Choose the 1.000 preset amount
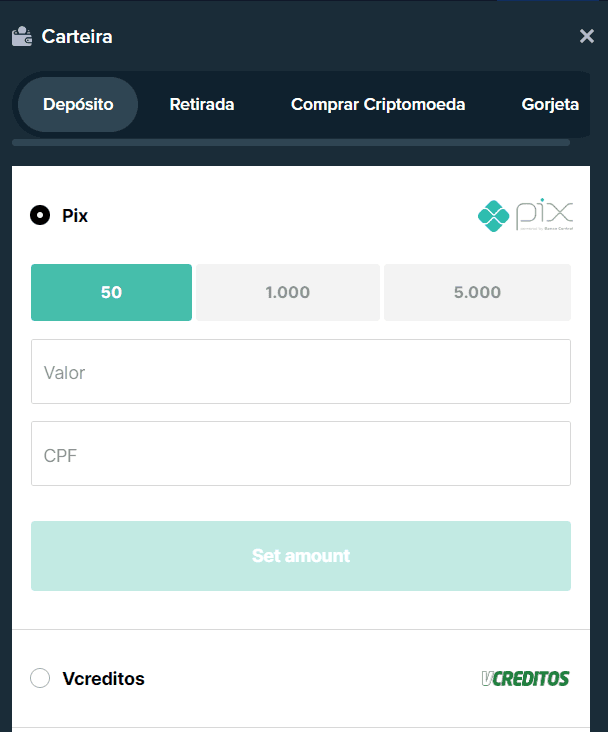The width and height of the screenshot is (608, 732). (288, 292)
